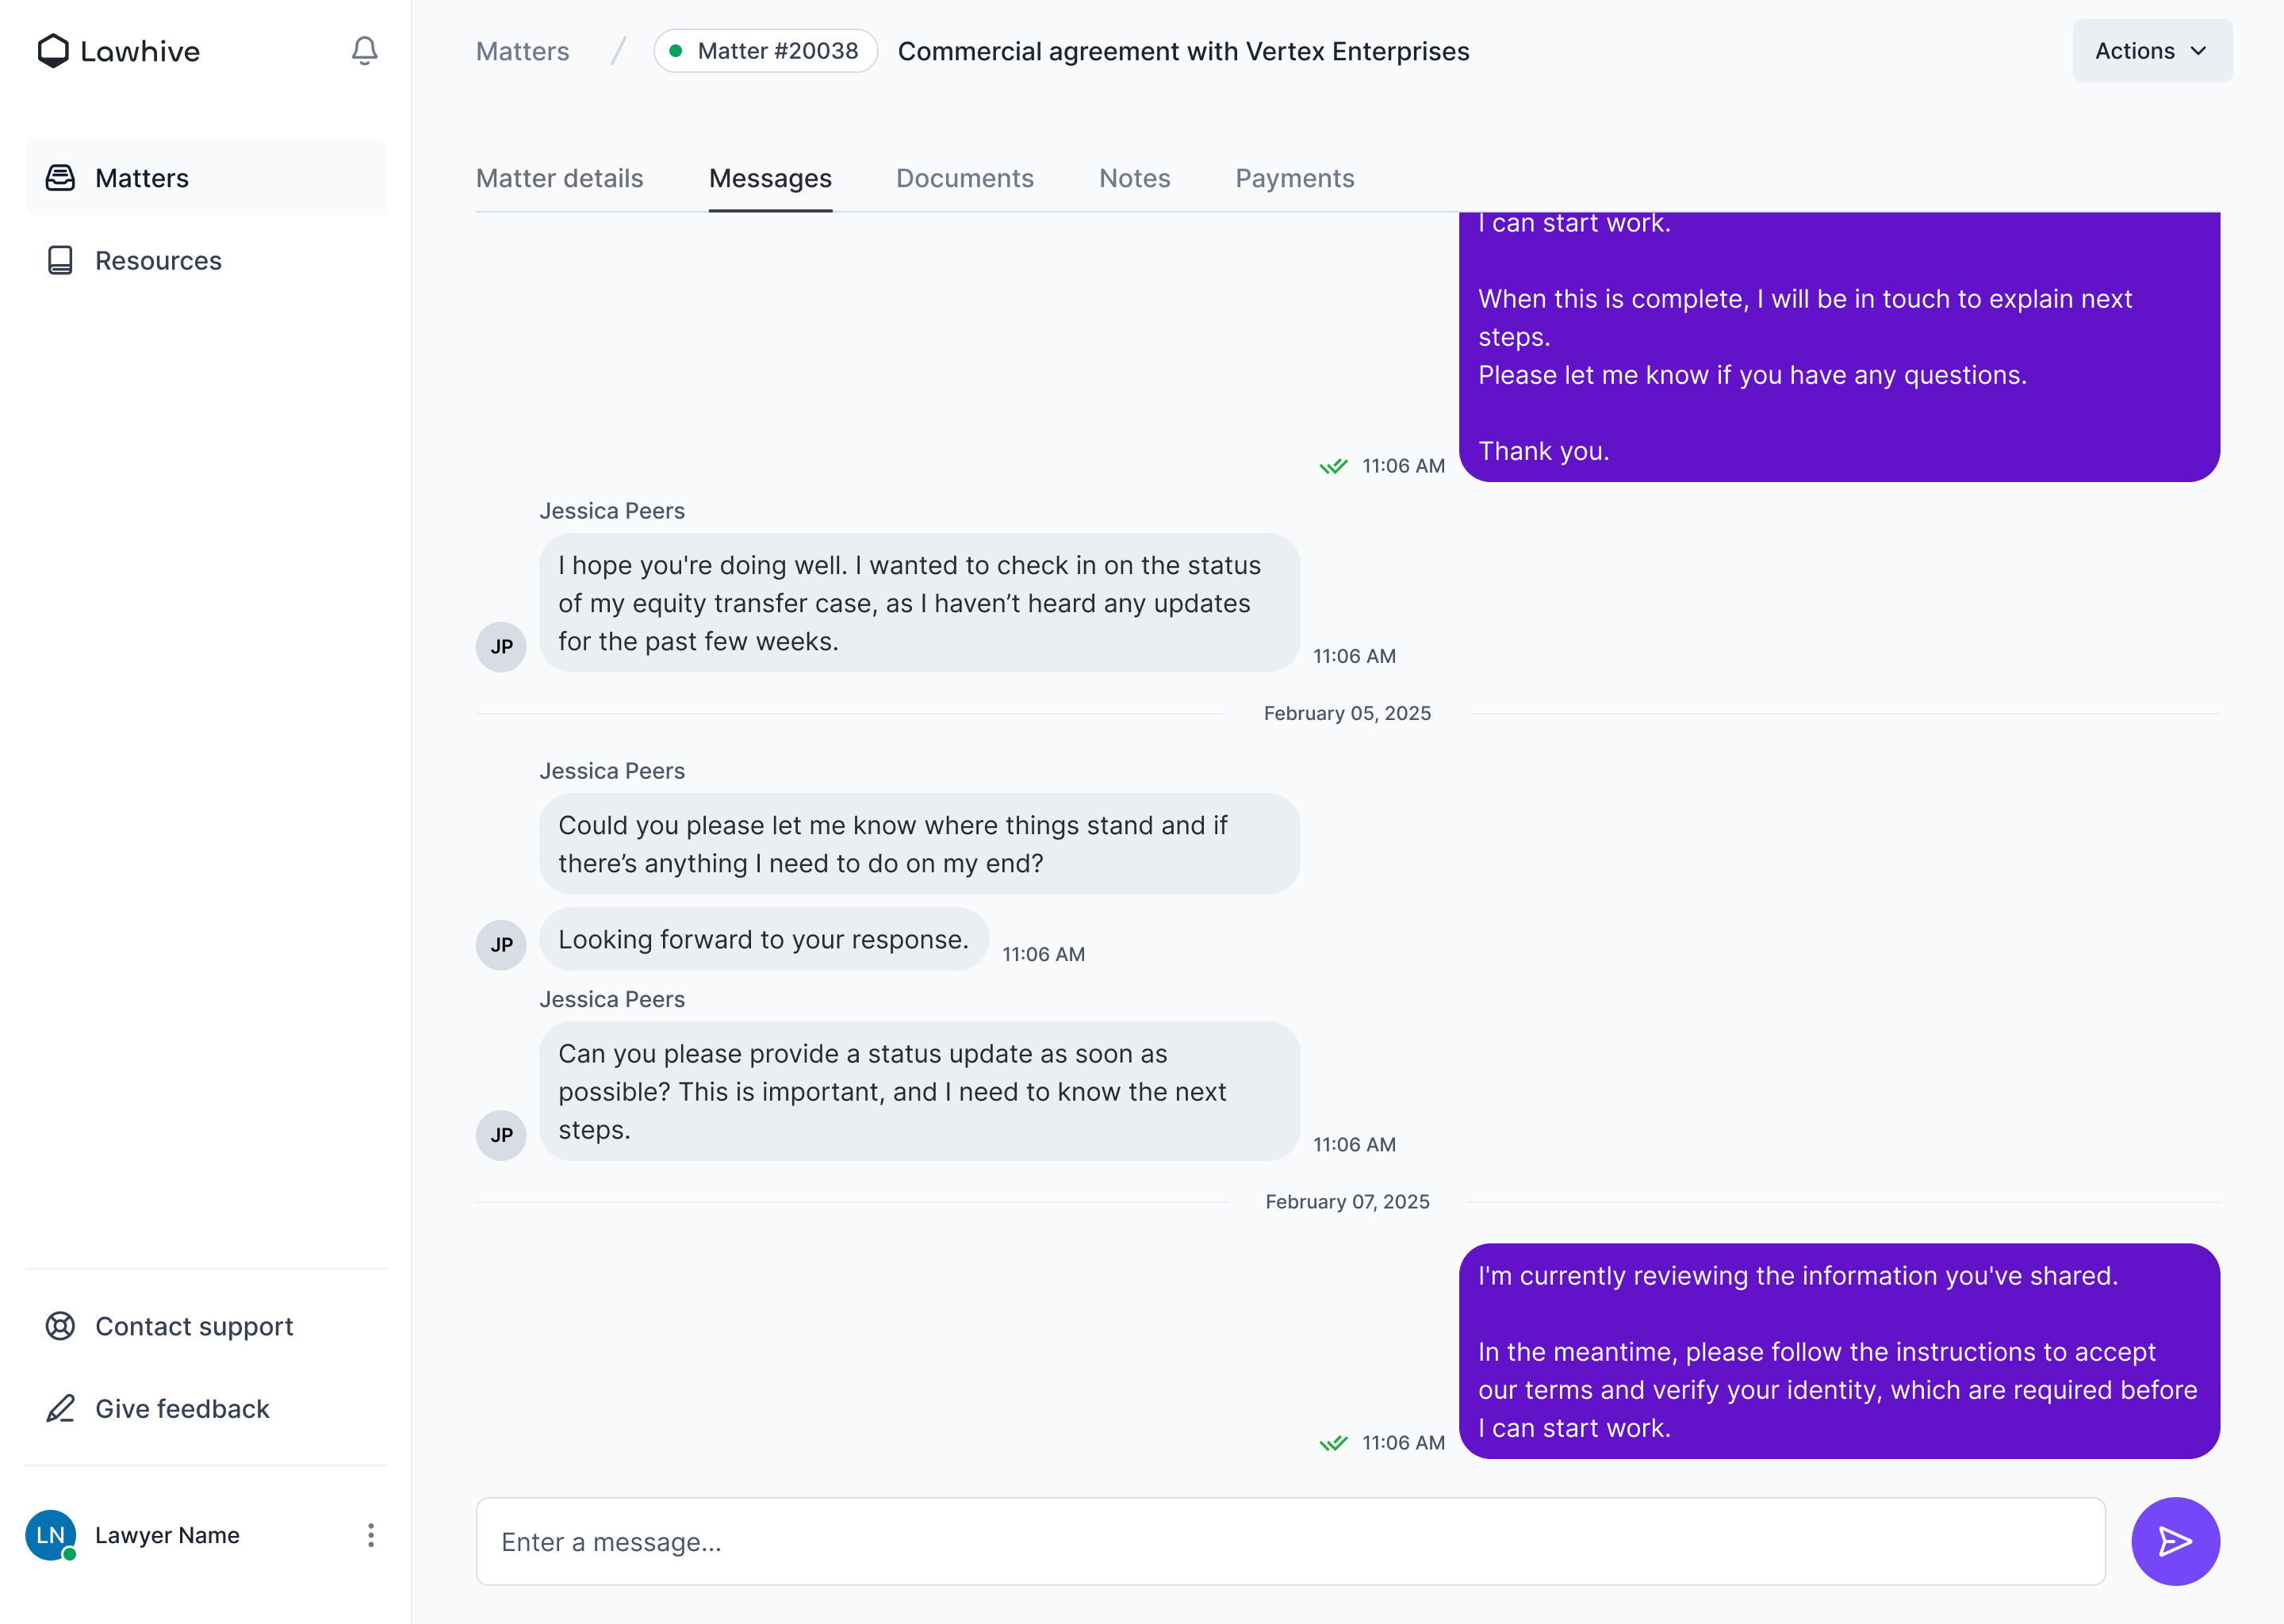Click the Lawhive logo

118,51
